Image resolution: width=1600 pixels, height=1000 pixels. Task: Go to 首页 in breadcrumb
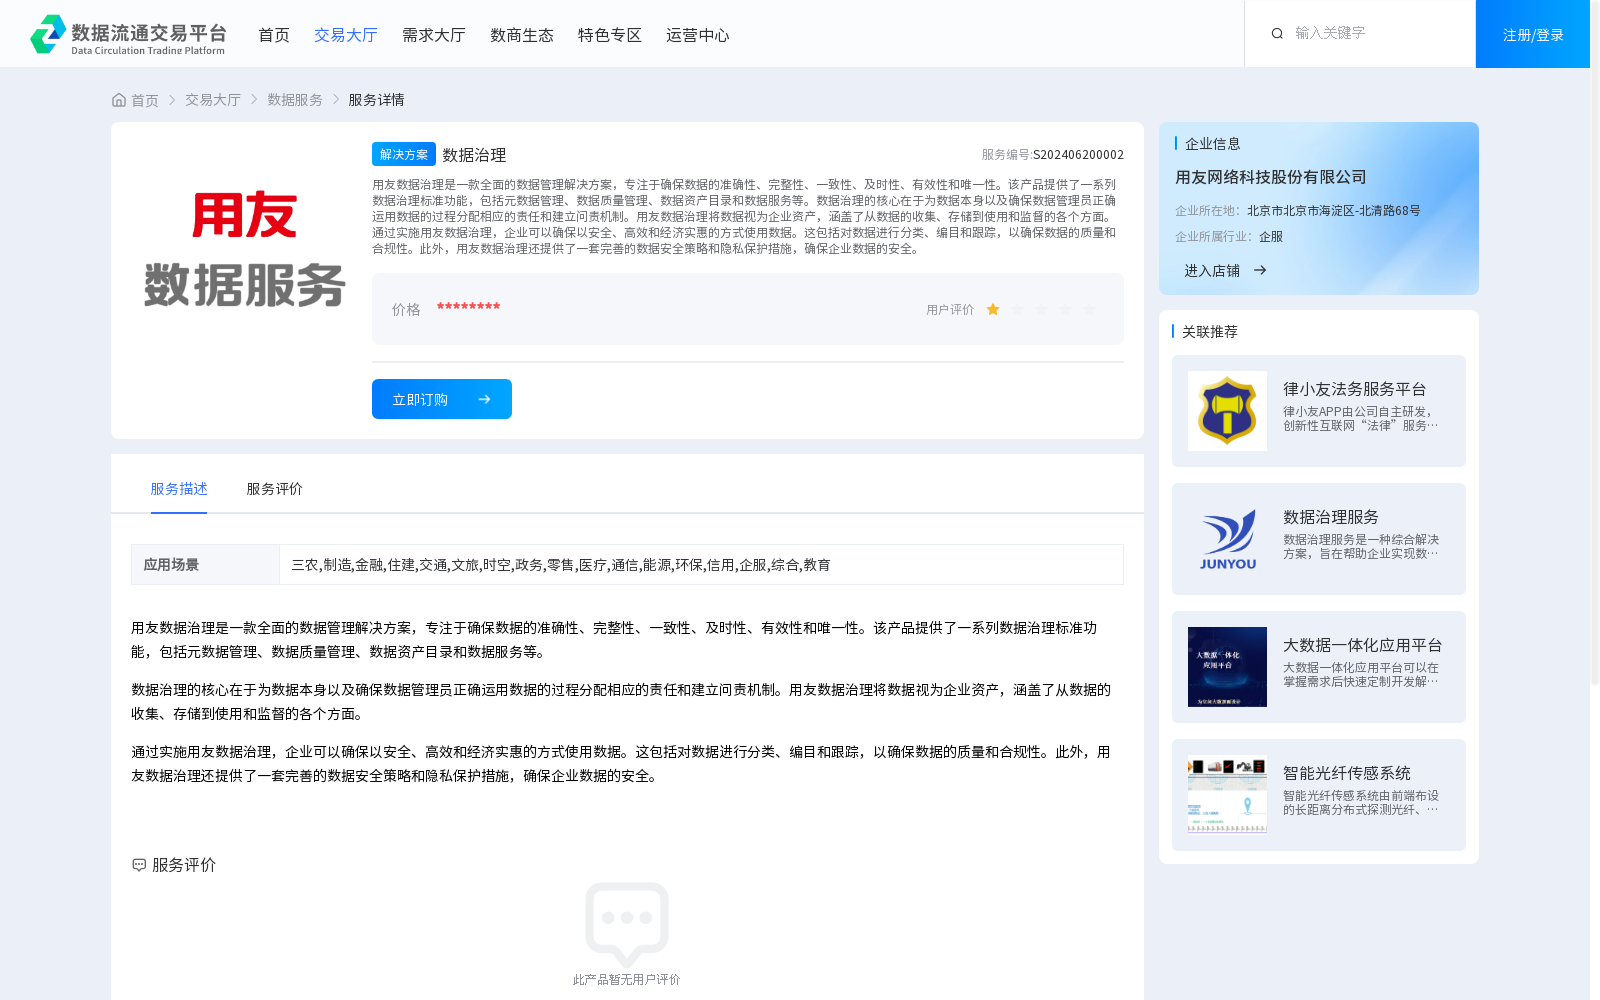pyautogui.click(x=145, y=100)
